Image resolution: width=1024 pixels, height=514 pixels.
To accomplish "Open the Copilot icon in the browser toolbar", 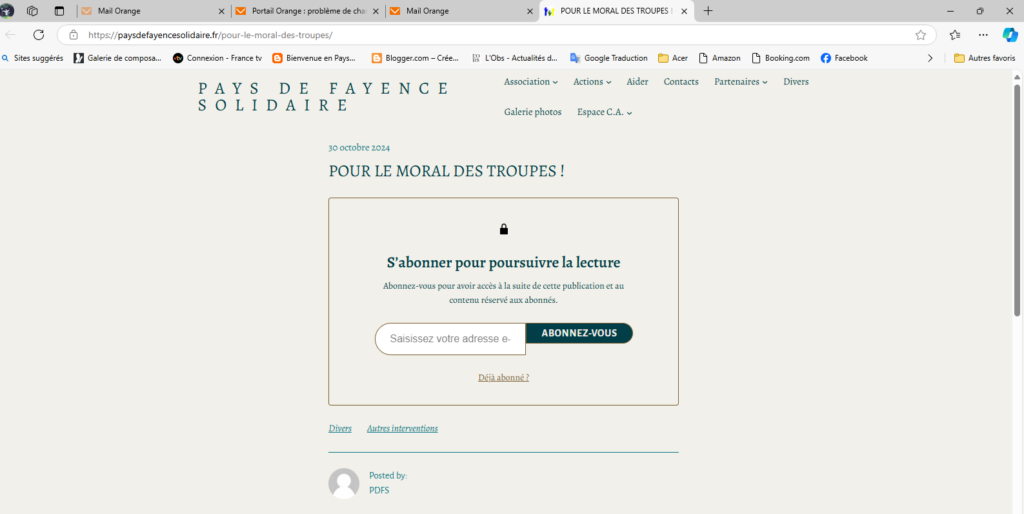I will pos(1010,34).
